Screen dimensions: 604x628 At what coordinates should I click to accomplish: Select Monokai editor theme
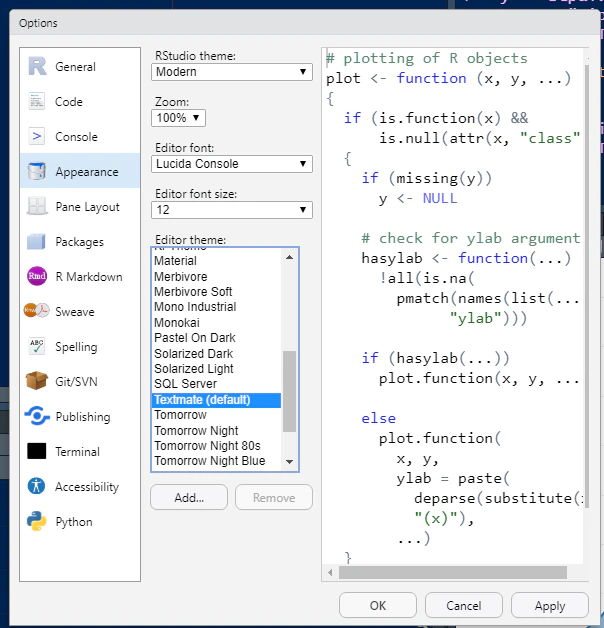click(217, 322)
